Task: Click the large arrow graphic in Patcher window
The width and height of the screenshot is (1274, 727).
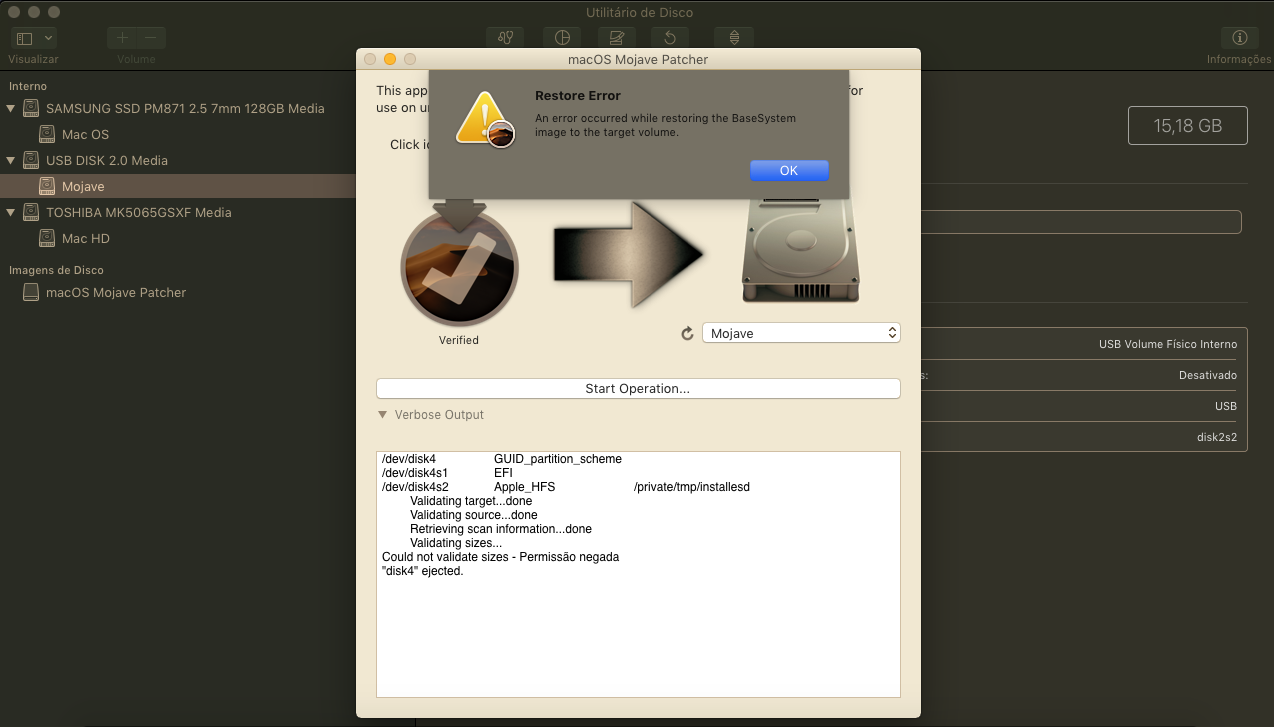Action: pos(629,254)
